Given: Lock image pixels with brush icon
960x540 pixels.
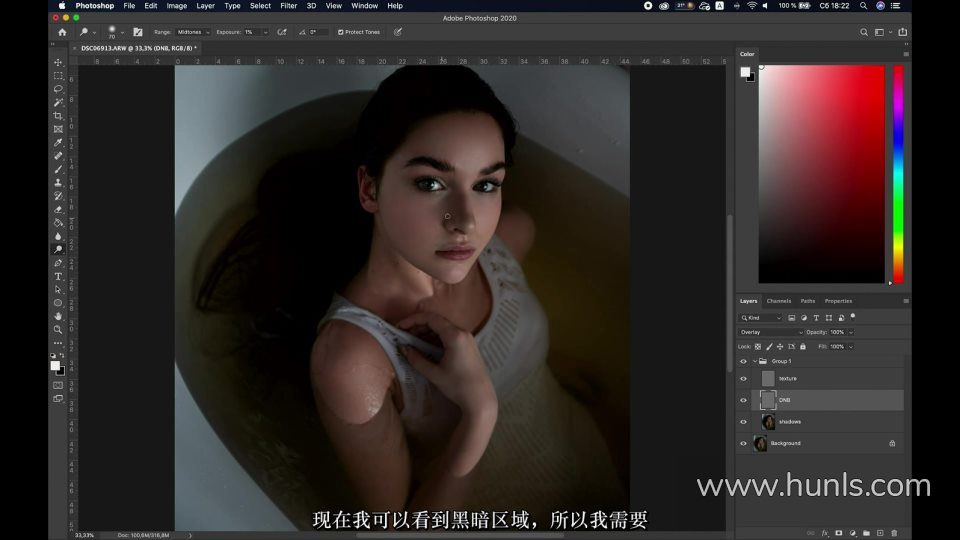Looking at the screenshot, I should [769, 347].
